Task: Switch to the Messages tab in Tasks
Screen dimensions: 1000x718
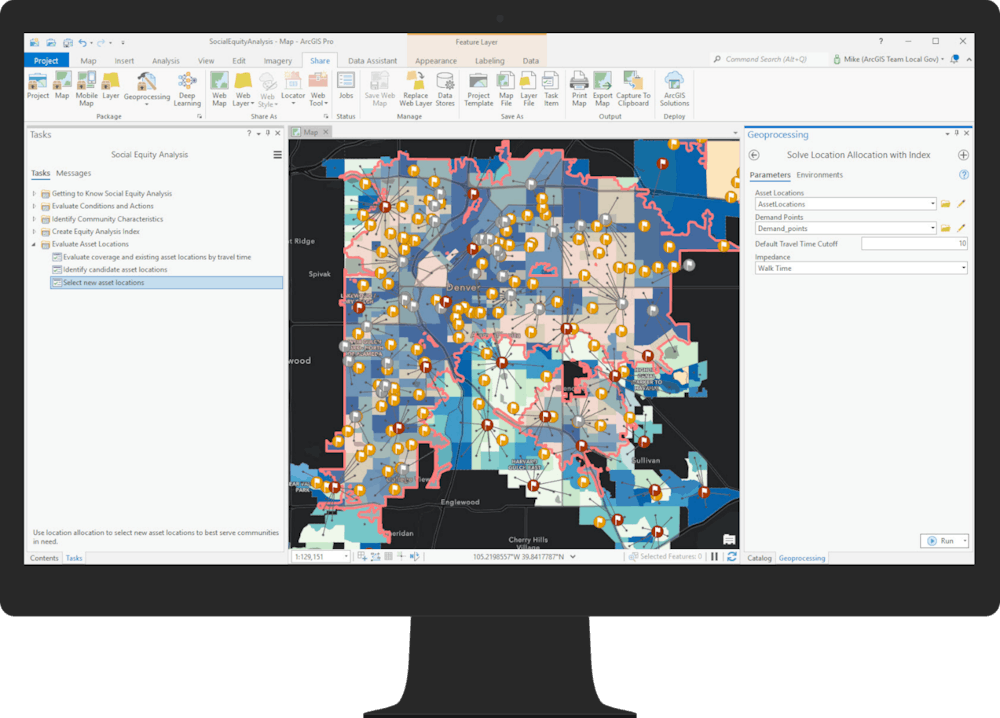Action: 73,173
